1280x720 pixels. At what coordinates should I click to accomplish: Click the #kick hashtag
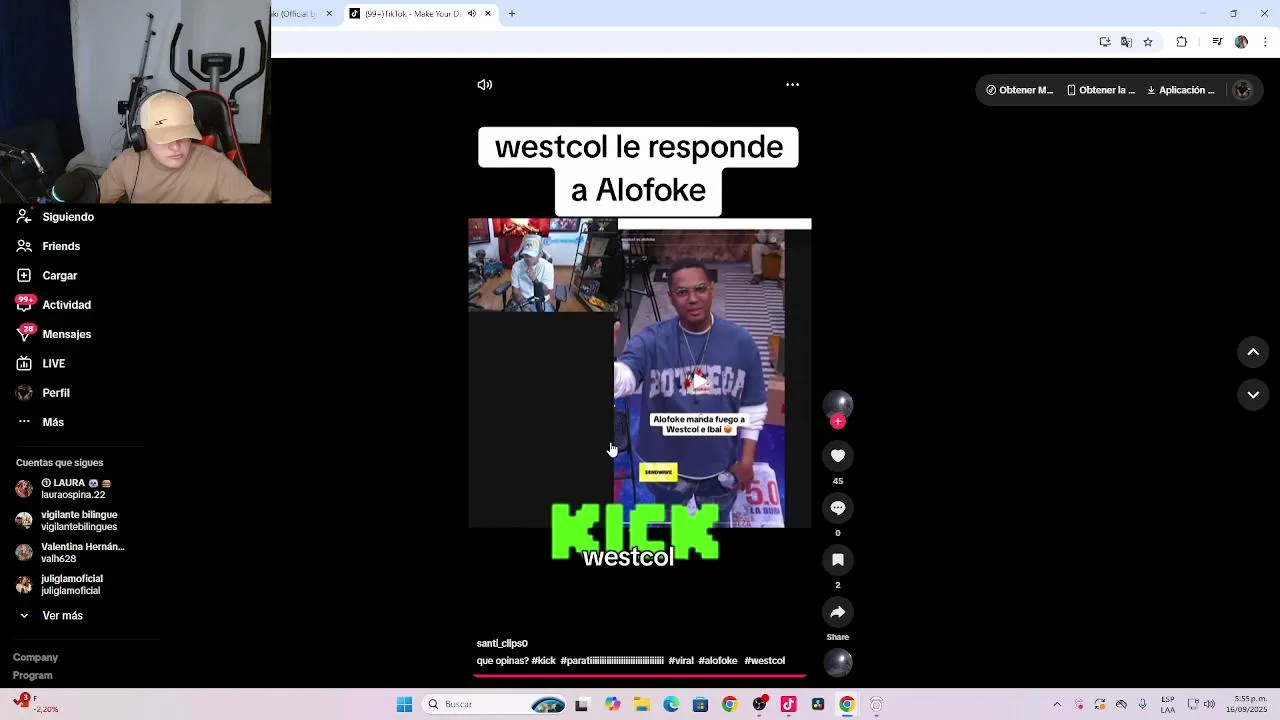(543, 661)
